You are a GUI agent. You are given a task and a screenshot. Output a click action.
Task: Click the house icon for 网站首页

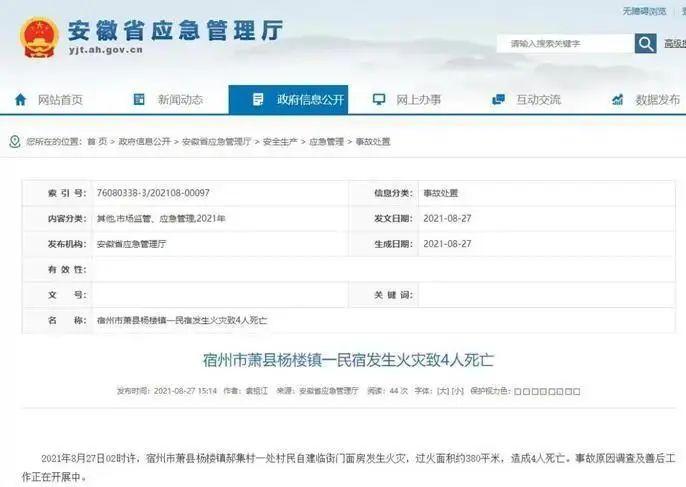pyautogui.click(x=20, y=99)
